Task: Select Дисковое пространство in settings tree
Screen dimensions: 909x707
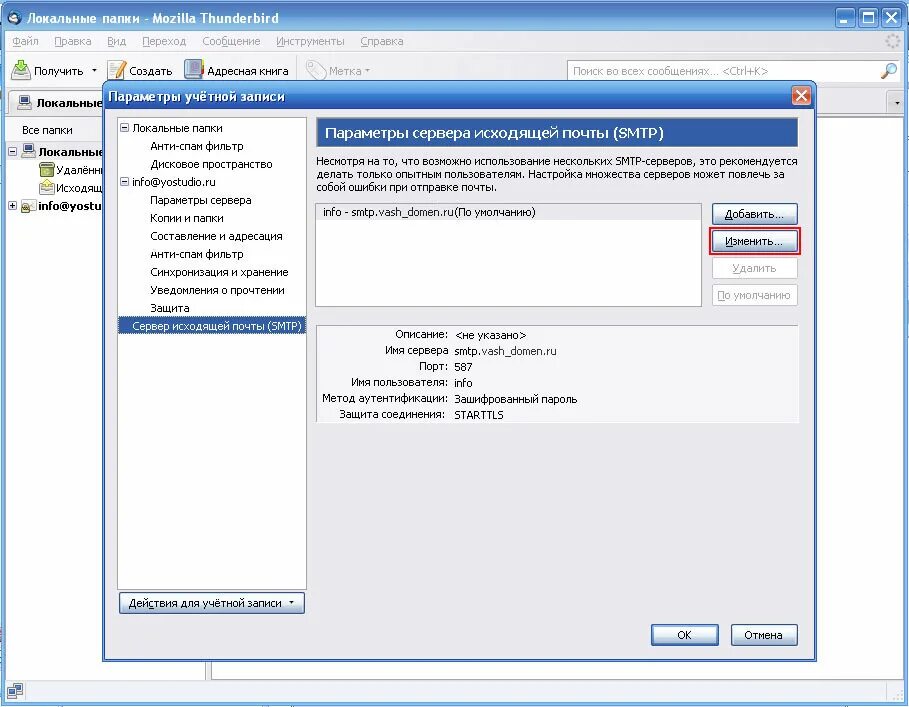Action: pos(211,164)
